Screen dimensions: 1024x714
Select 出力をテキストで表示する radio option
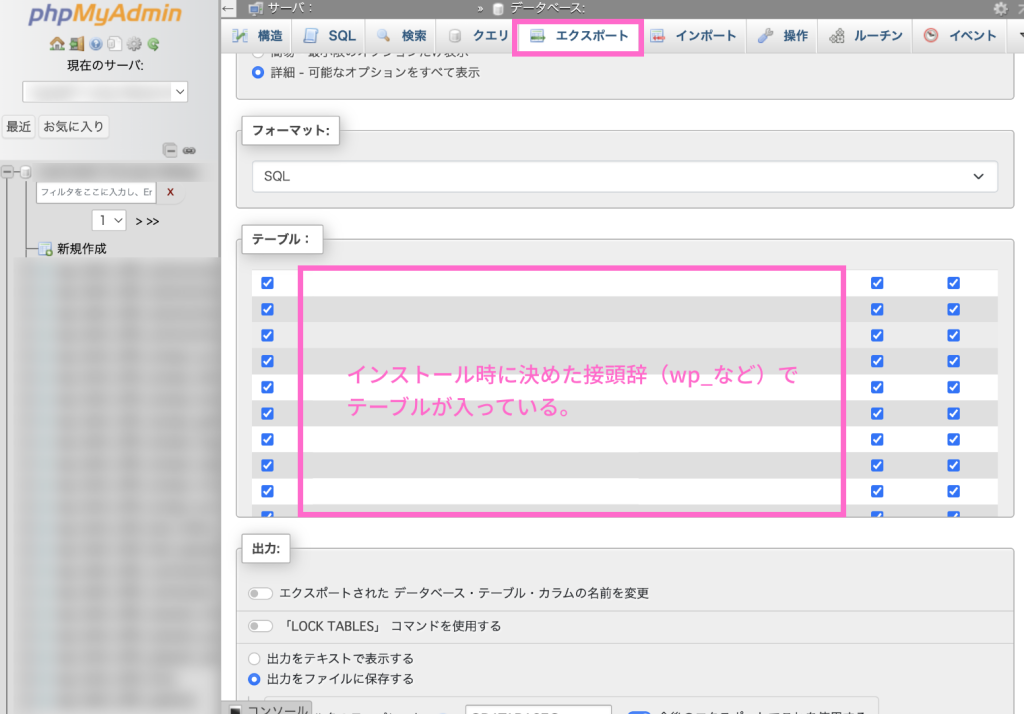[255, 659]
